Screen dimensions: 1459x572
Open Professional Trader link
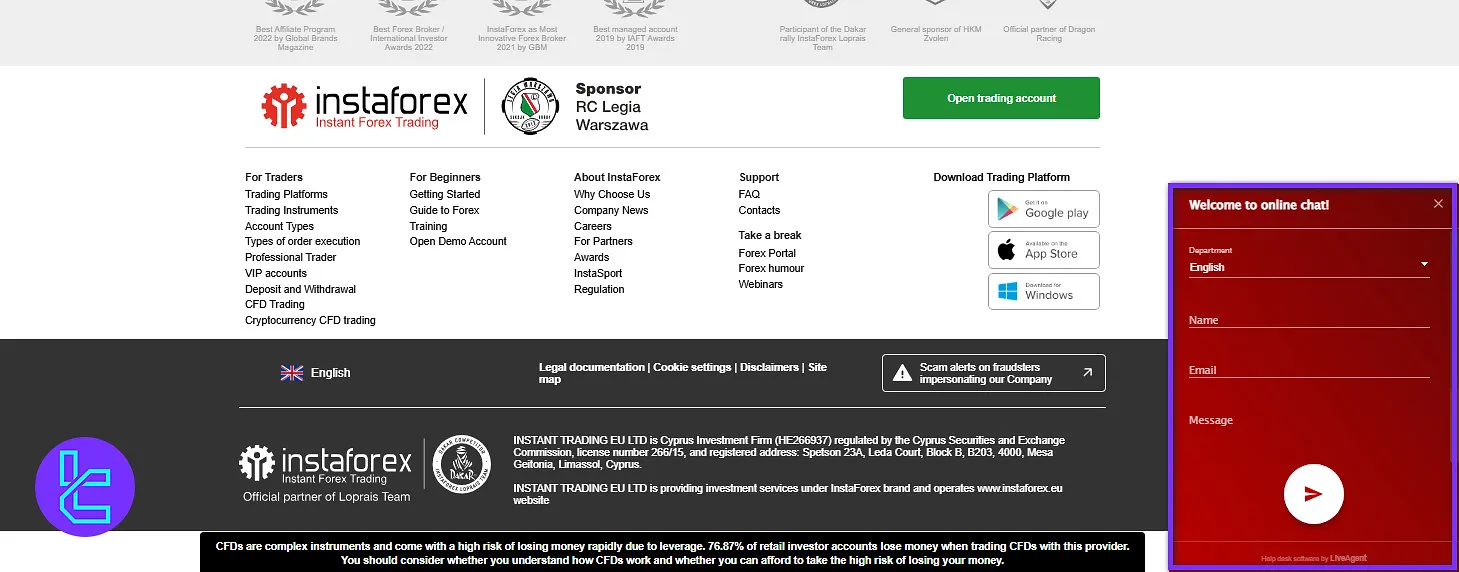(290, 257)
